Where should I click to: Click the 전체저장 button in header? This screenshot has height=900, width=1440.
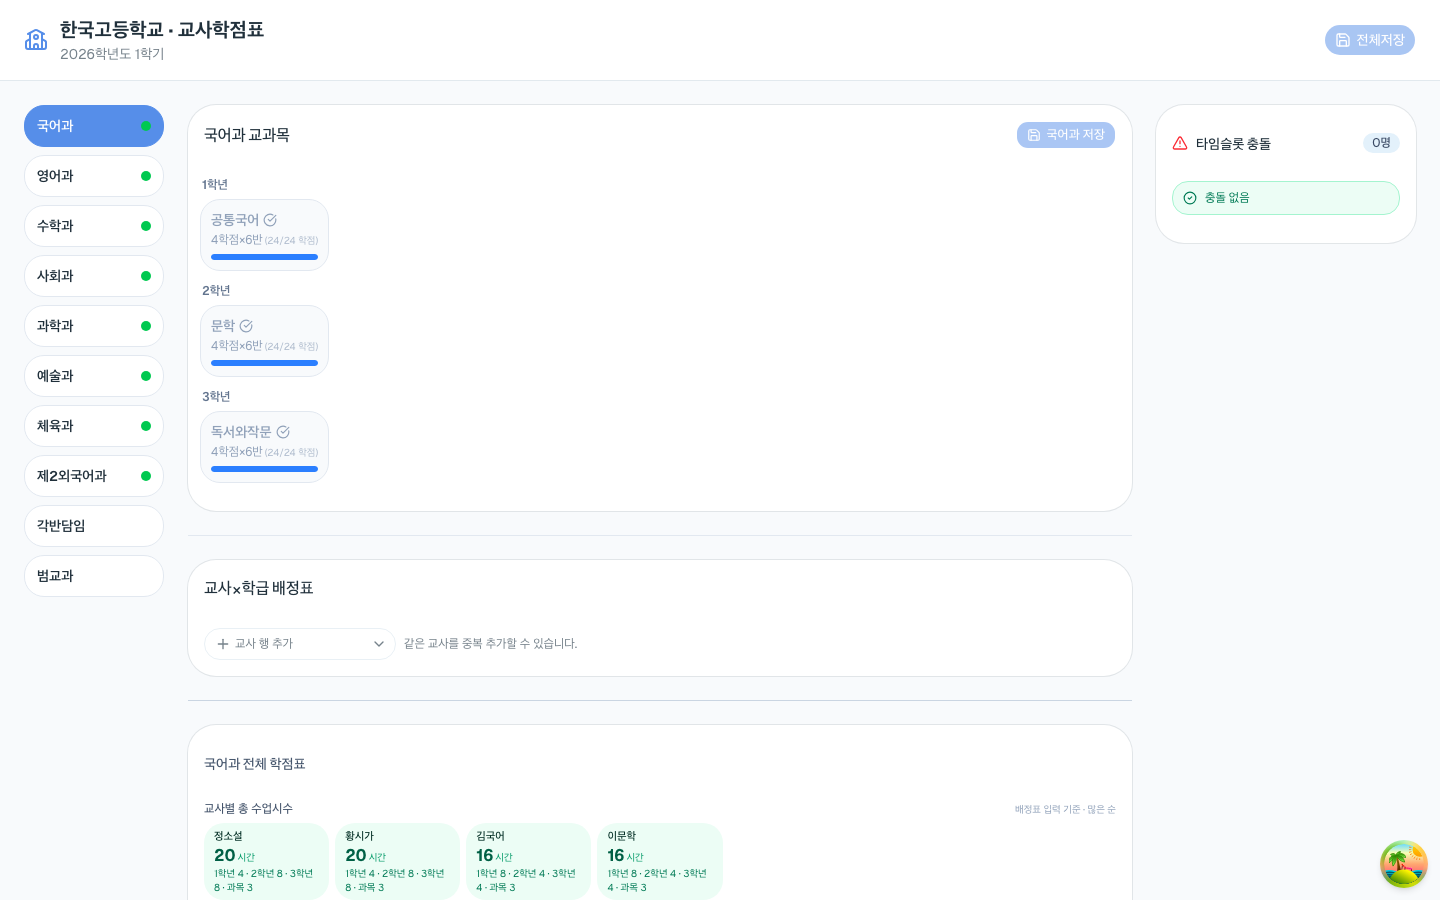coord(1370,40)
